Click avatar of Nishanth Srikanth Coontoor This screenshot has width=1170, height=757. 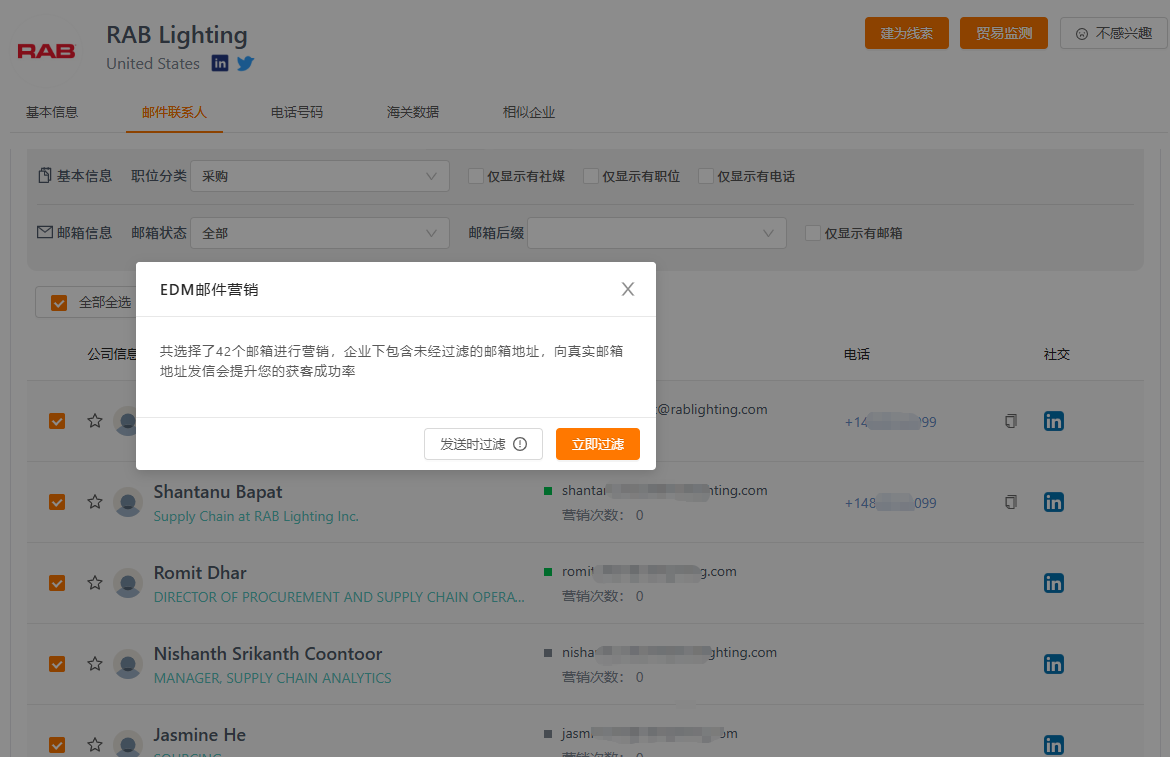(x=128, y=664)
